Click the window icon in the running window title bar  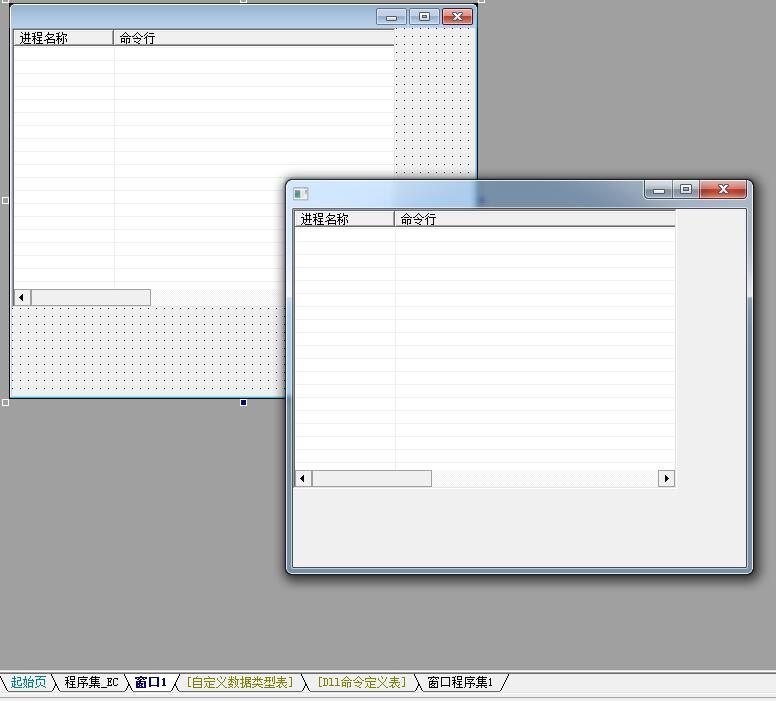tap(300, 194)
